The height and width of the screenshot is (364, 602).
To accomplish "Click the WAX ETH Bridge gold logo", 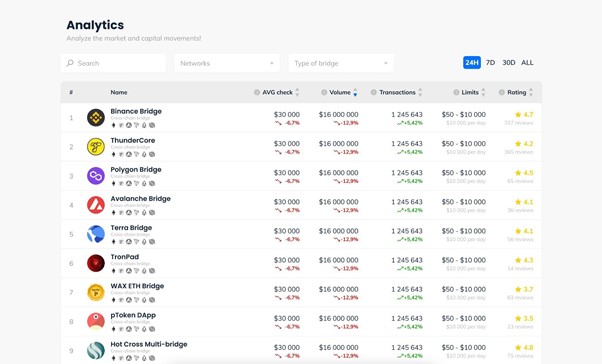I will click(96, 293).
